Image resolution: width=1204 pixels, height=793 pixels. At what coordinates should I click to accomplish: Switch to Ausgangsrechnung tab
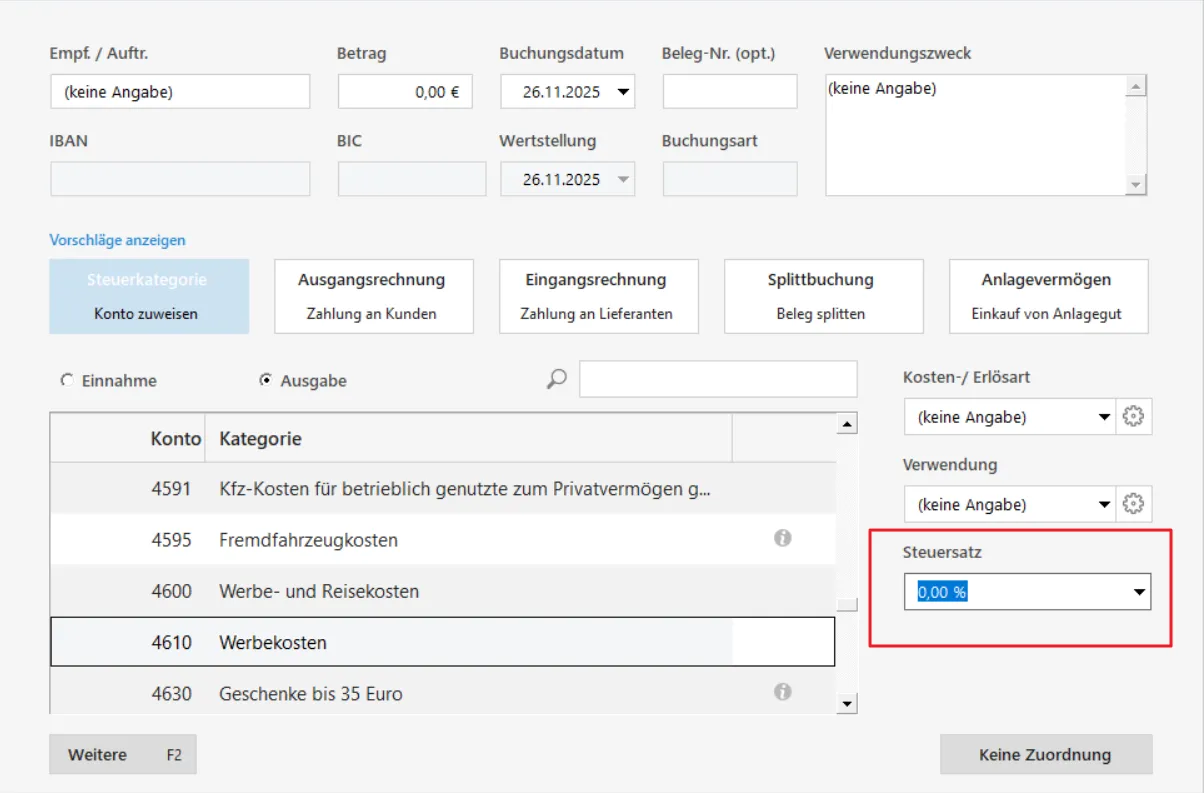pos(371,296)
